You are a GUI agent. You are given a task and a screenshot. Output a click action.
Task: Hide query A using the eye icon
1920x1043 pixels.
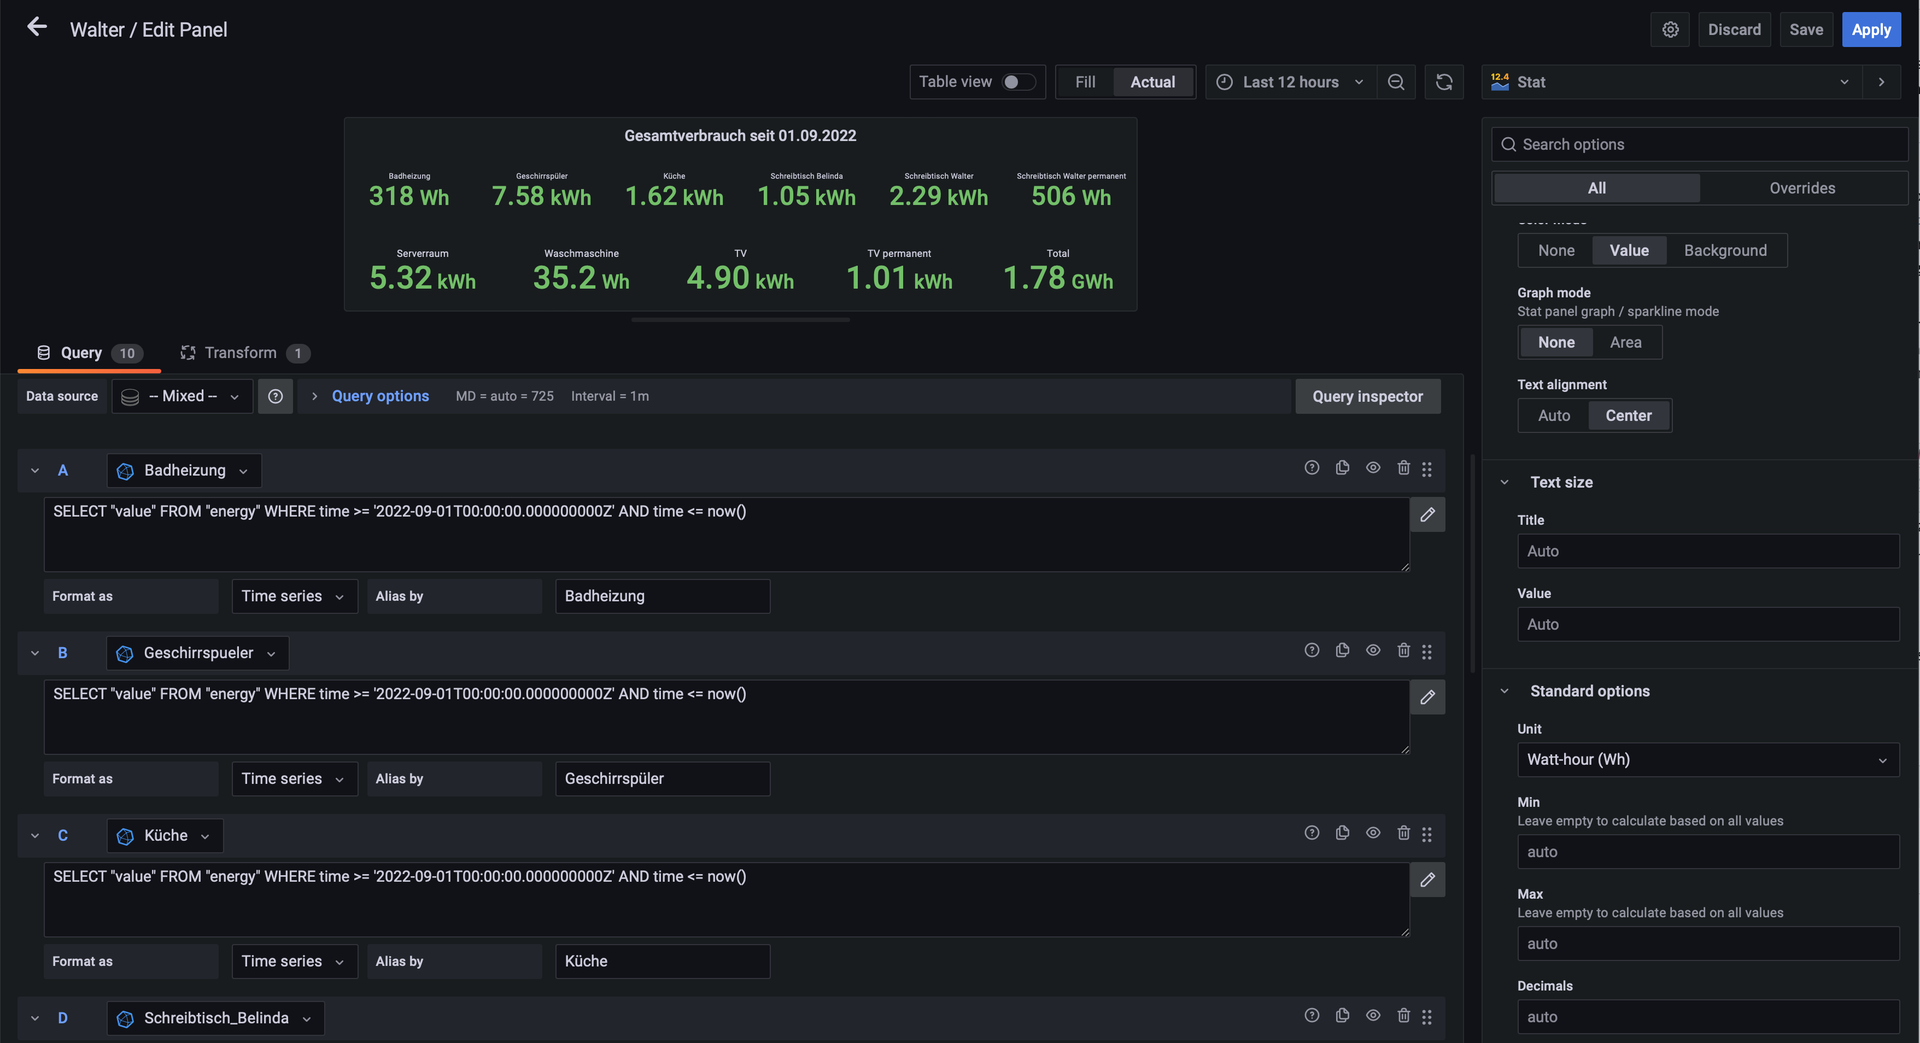(1373, 468)
